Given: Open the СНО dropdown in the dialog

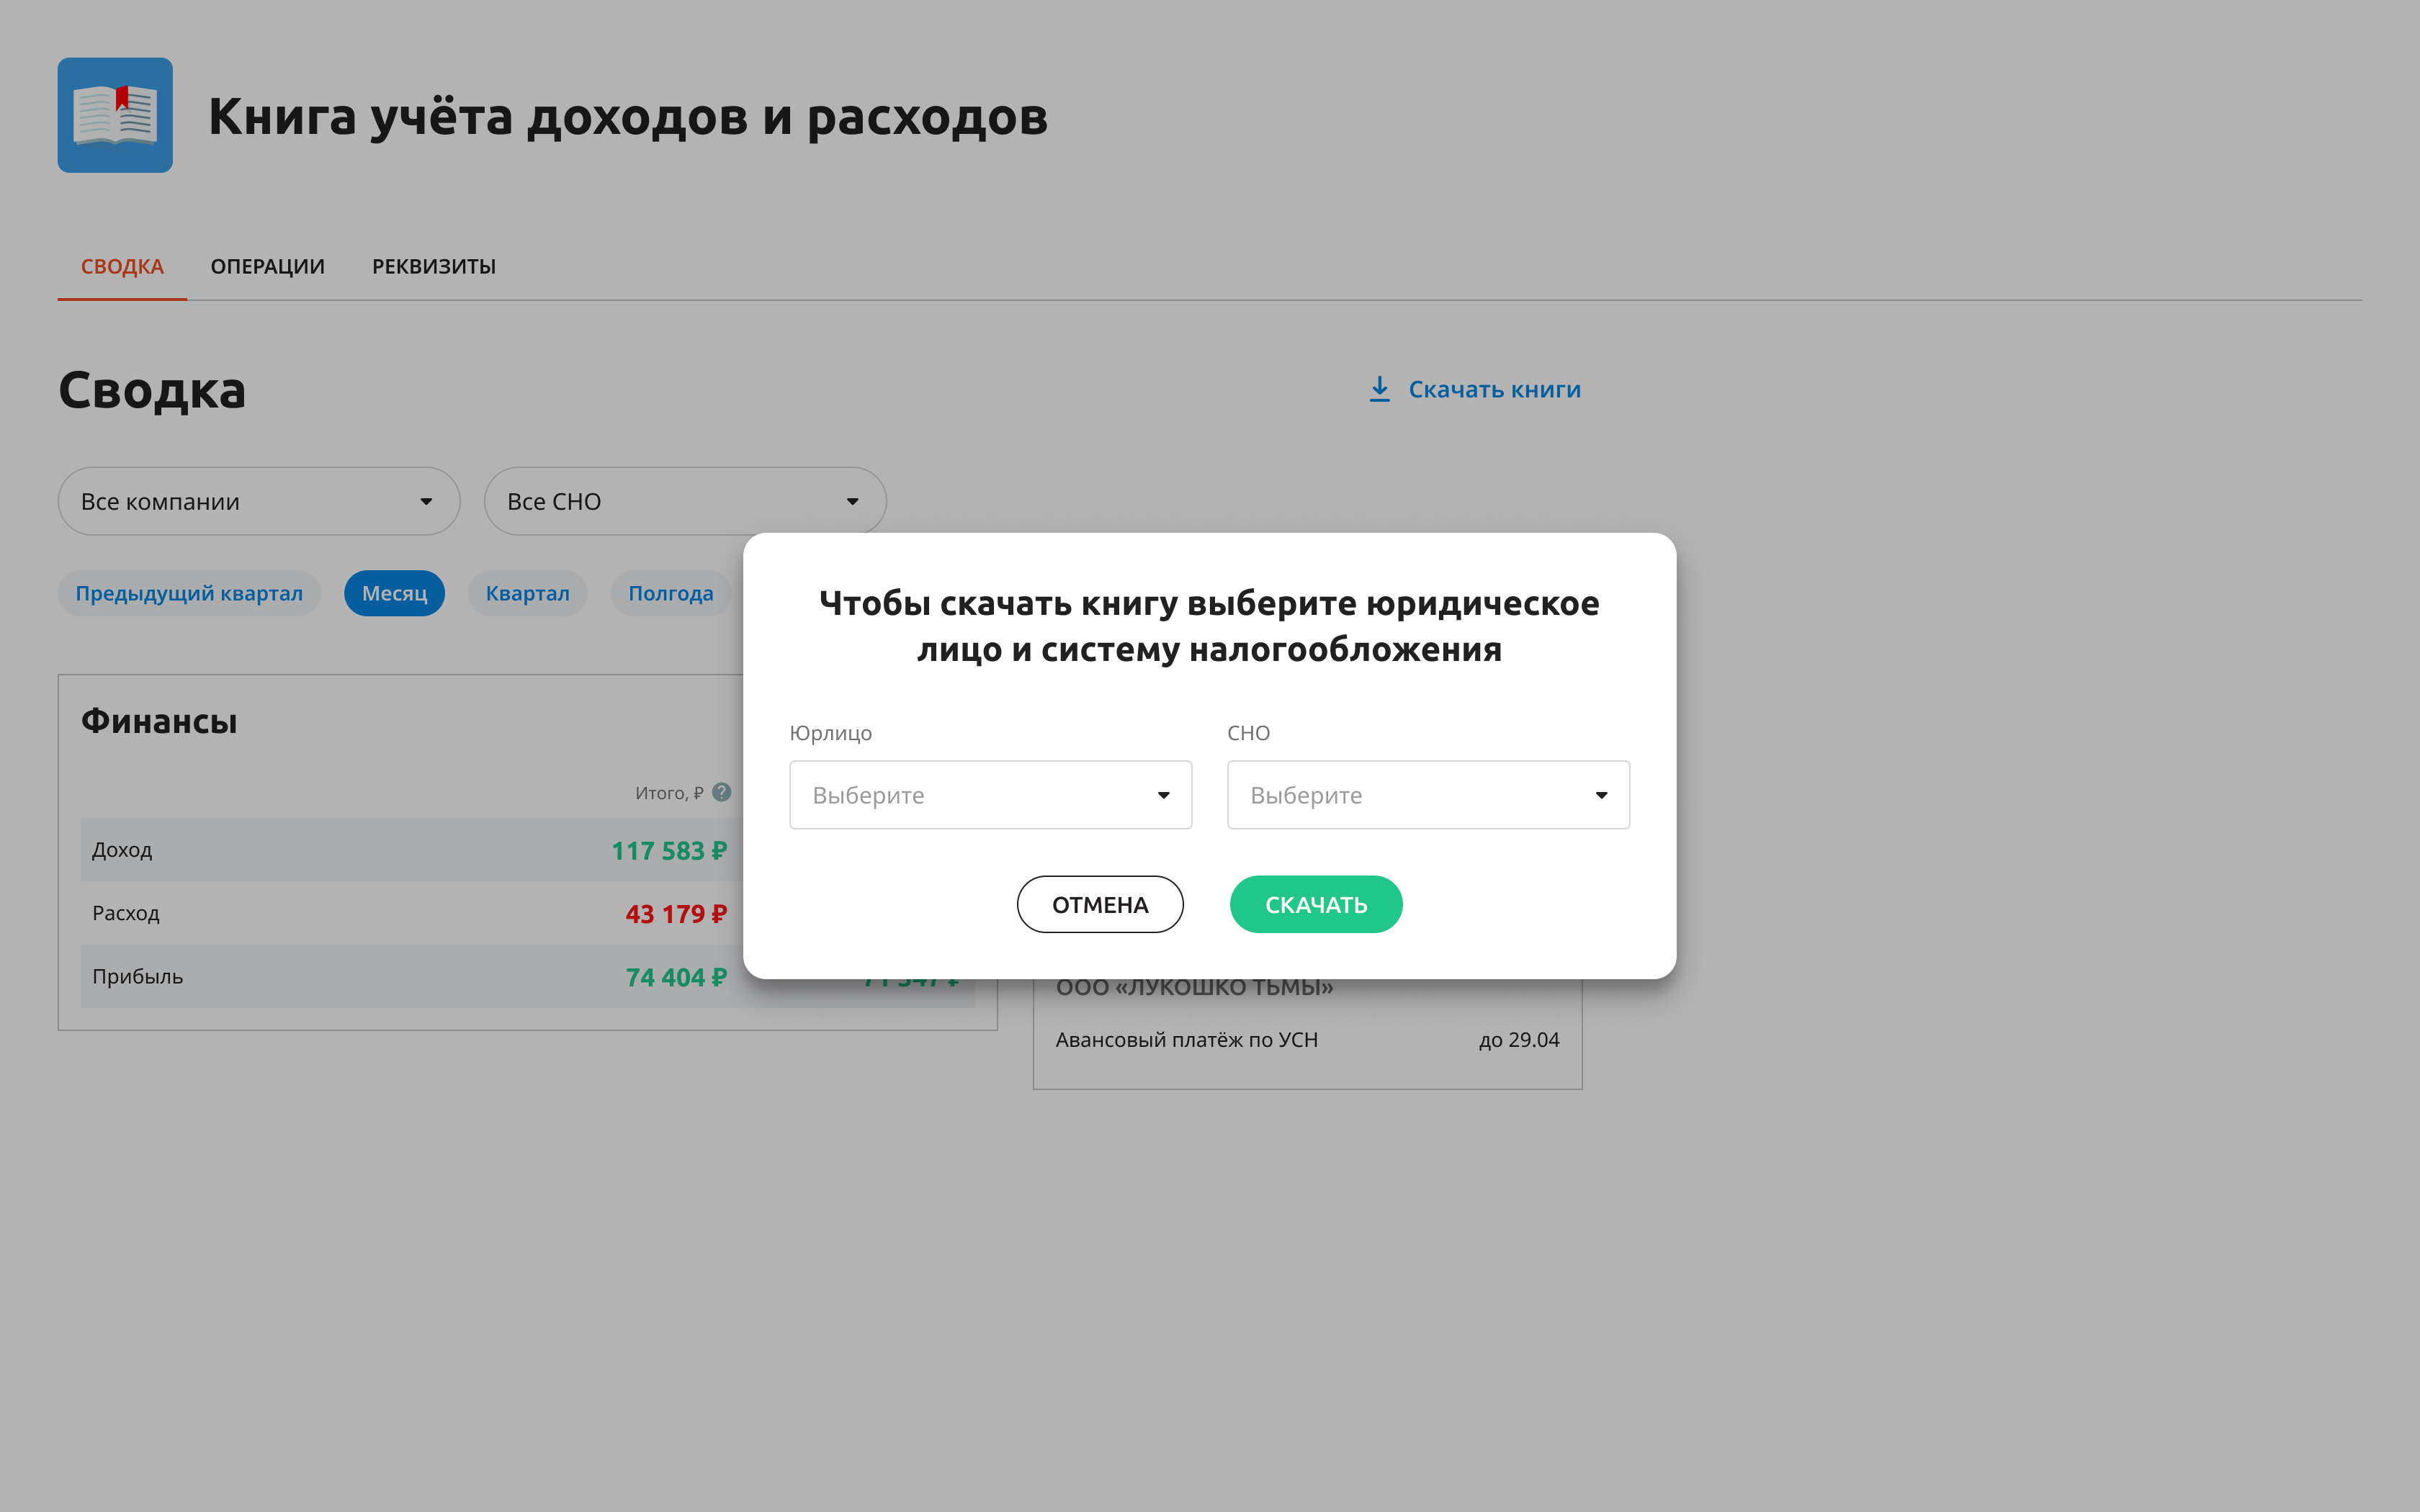Looking at the screenshot, I should click(x=1428, y=795).
